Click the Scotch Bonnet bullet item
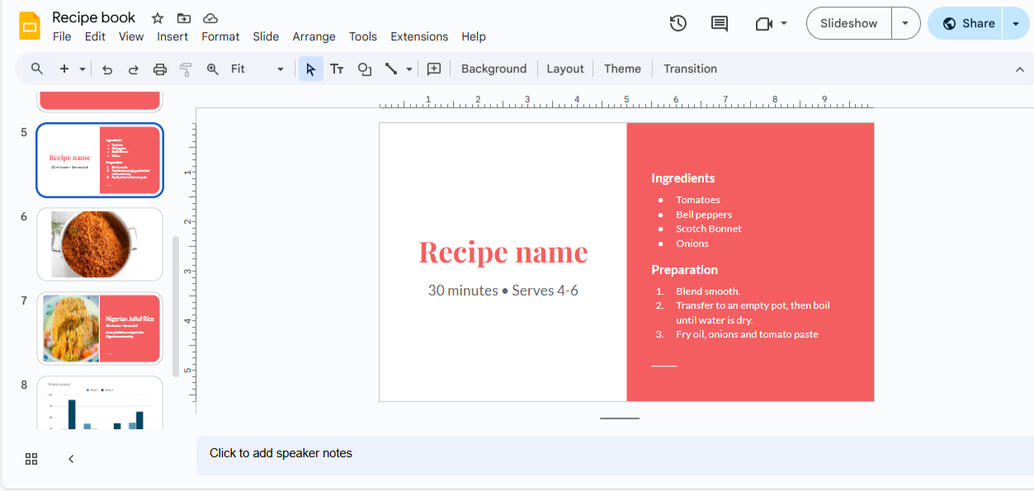This screenshot has height=491, width=1034. point(708,229)
